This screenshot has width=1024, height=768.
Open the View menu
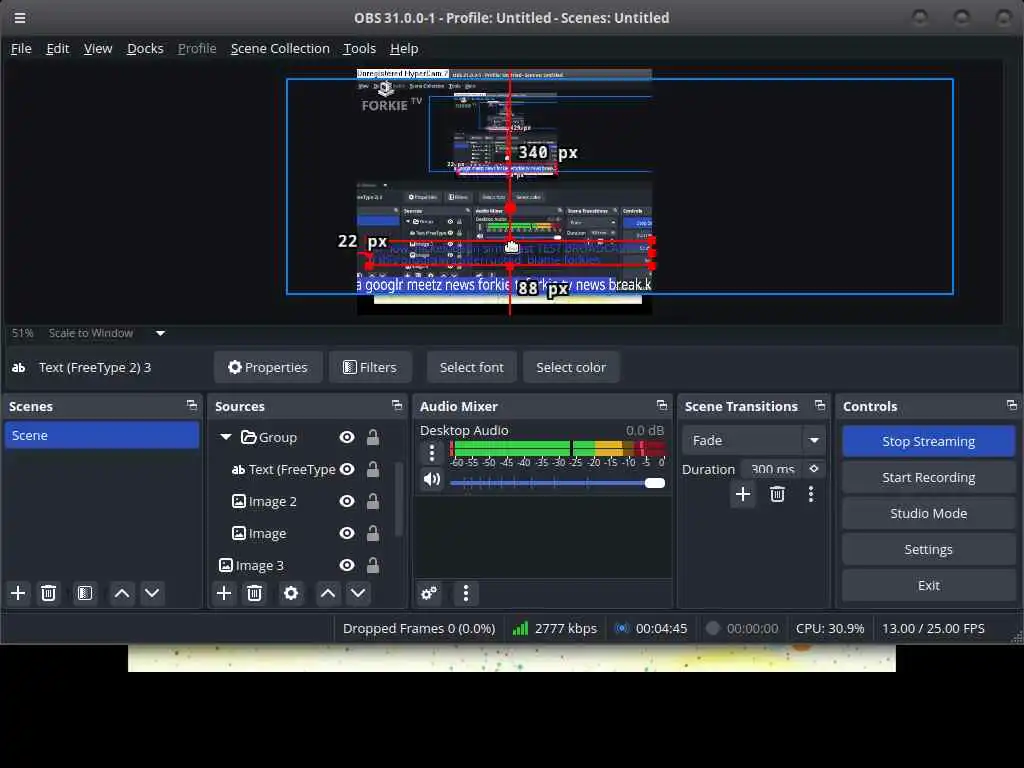click(98, 48)
